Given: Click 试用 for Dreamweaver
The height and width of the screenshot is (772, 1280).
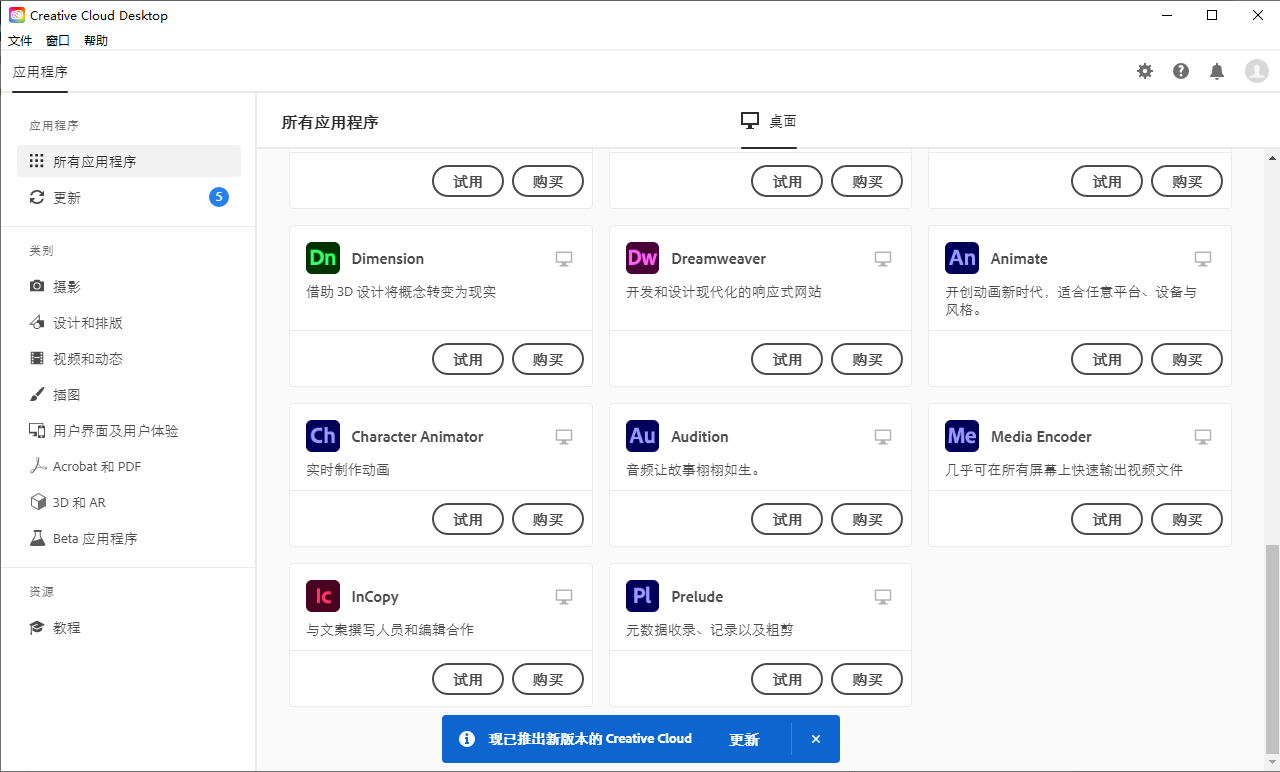Looking at the screenshot, I should (x=787, y=359).
